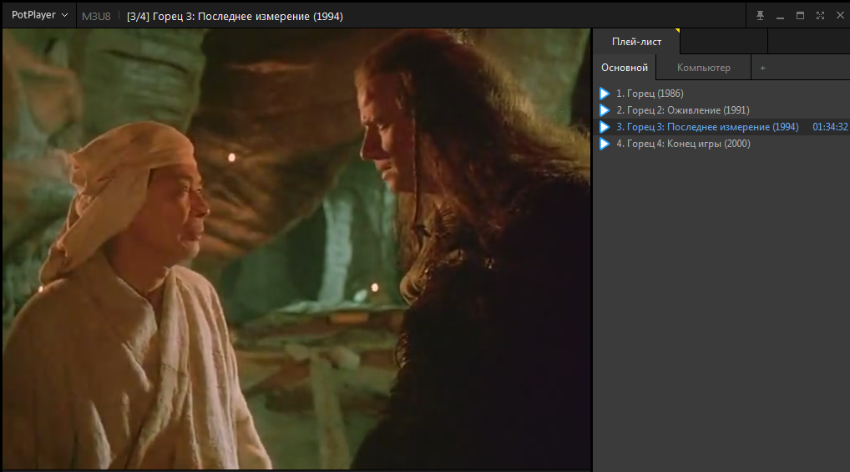Click play icon next to Горец 3: Последнее измерение
The height and width of the screenshot is (472, 850).
click(604, 127)
